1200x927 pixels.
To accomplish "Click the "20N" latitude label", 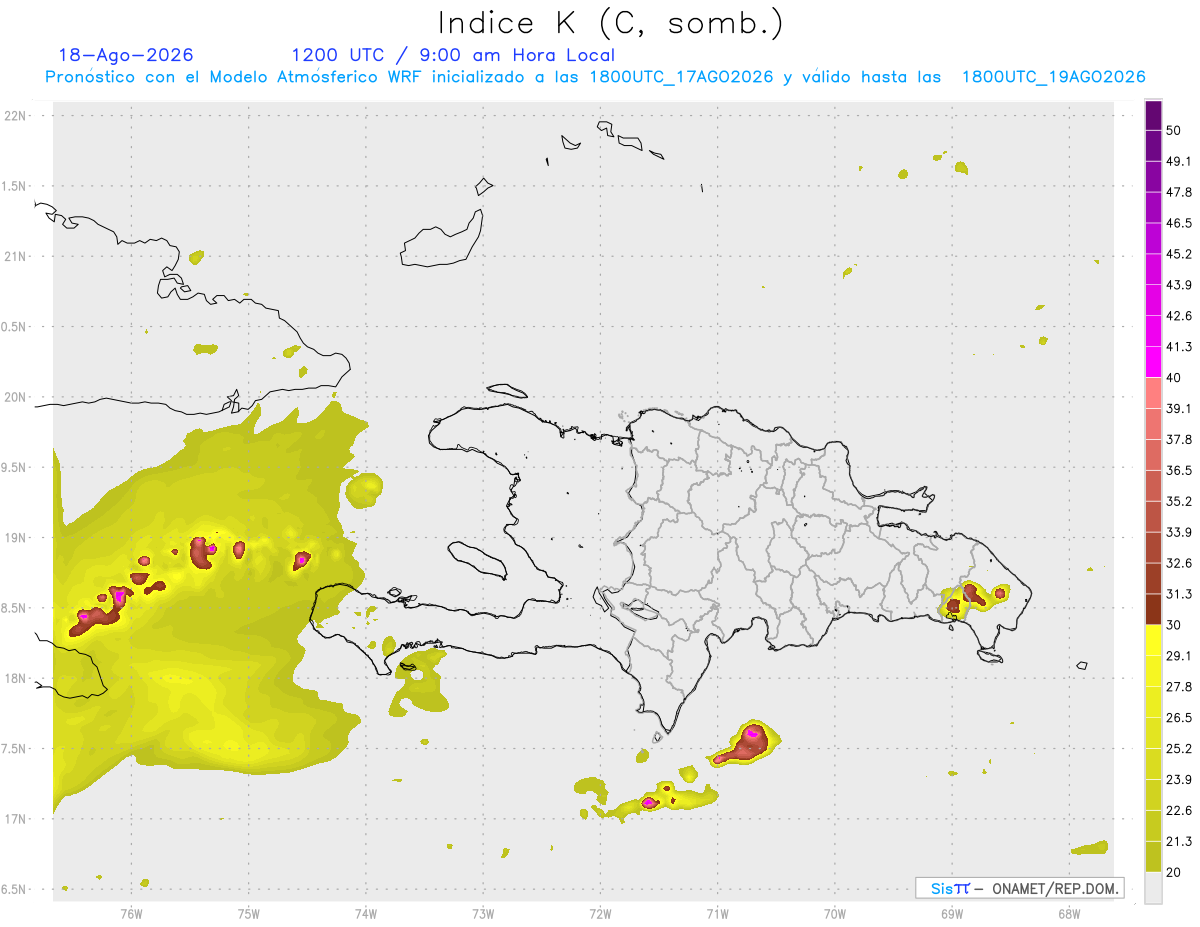I will (x=16, y=397).
